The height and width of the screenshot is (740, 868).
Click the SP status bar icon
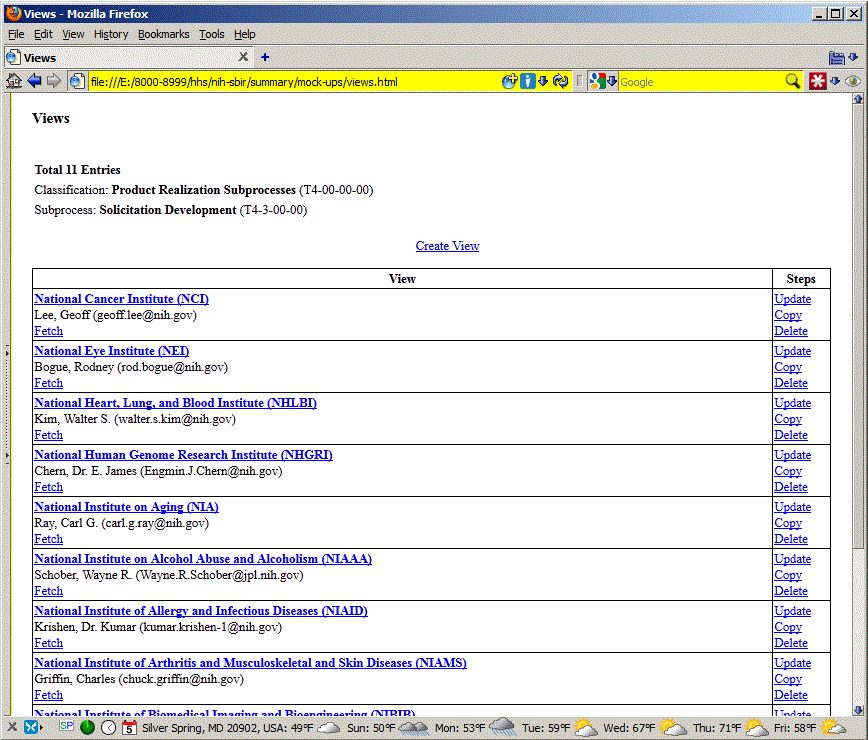point(66,726)
